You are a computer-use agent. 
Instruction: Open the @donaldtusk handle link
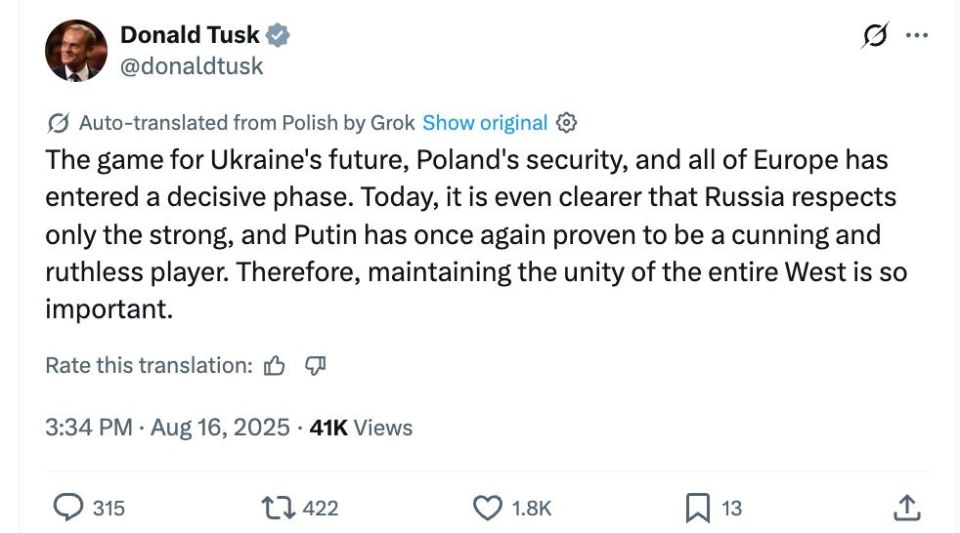[x=192, y=65]
